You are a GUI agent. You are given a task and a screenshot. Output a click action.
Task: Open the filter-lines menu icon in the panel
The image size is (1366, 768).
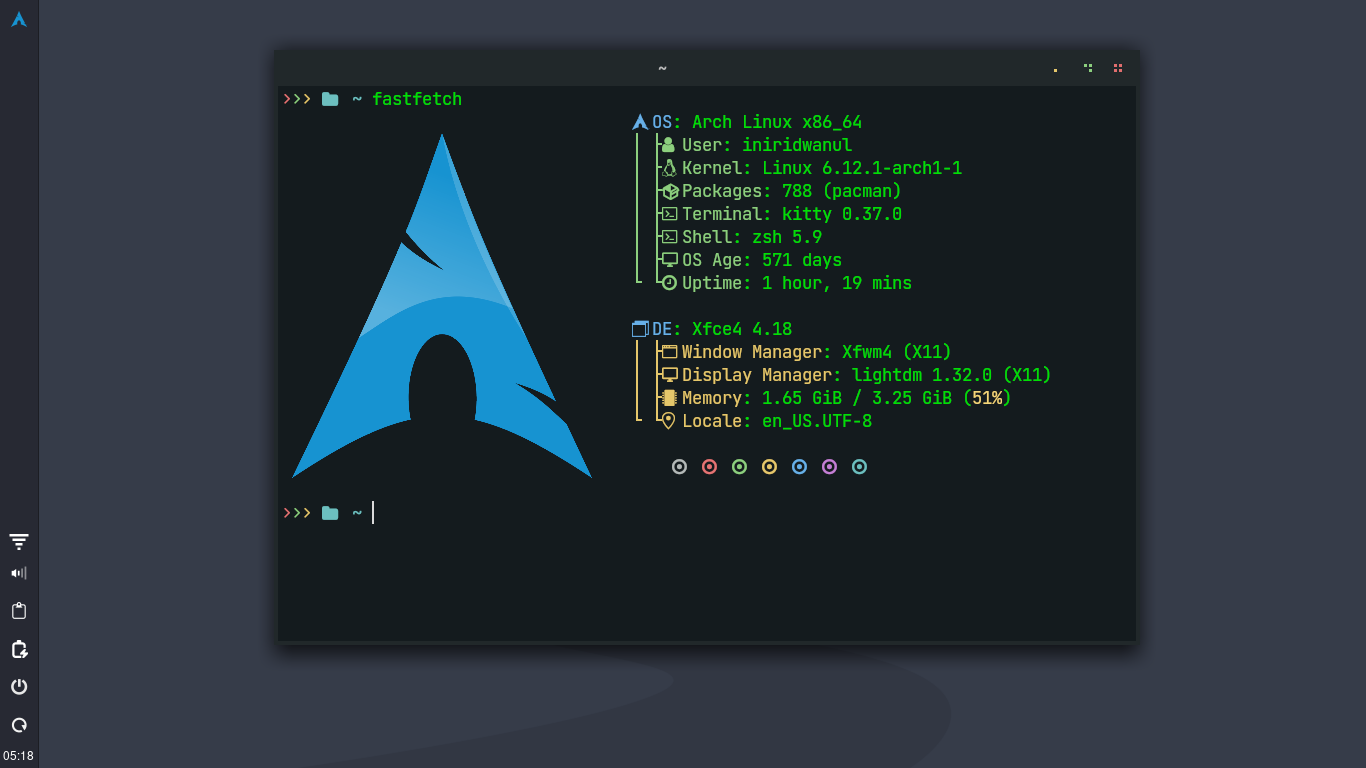pyautogui.click(x=19, y=542)
